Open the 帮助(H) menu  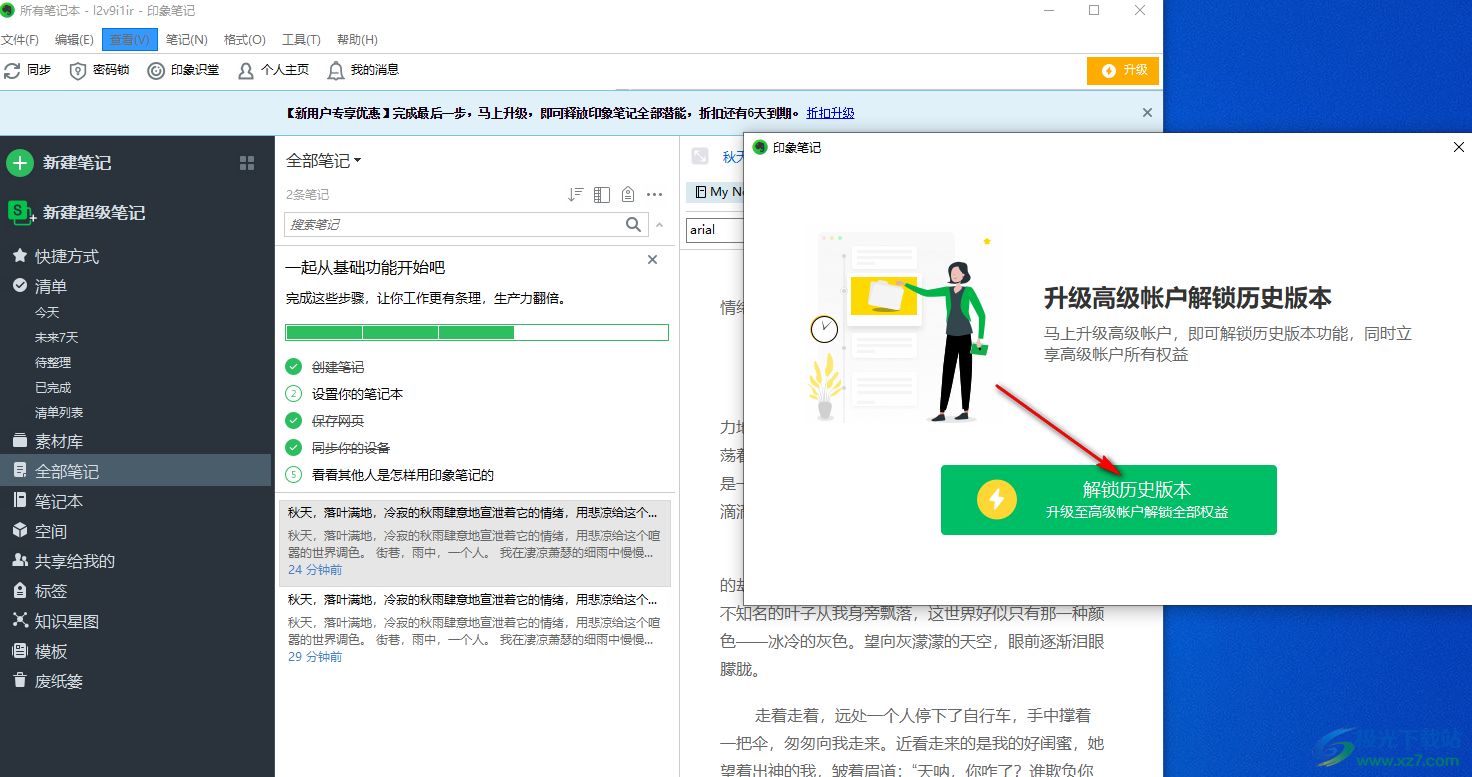(x=357, y=40)
